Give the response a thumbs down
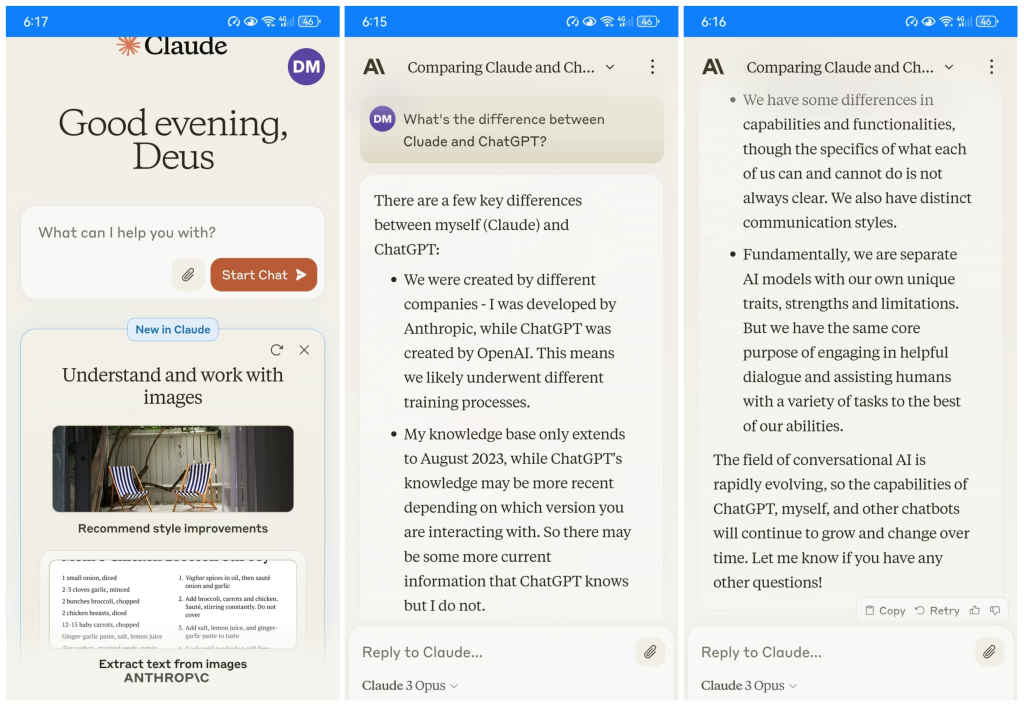1024x706 pixels. (994, 610)
